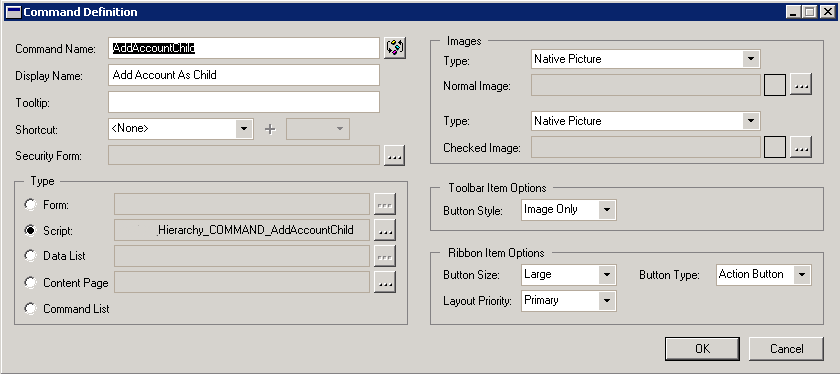Click the Ribbon Item Options group label
The image size is (840, 374).
click(496, 253)
